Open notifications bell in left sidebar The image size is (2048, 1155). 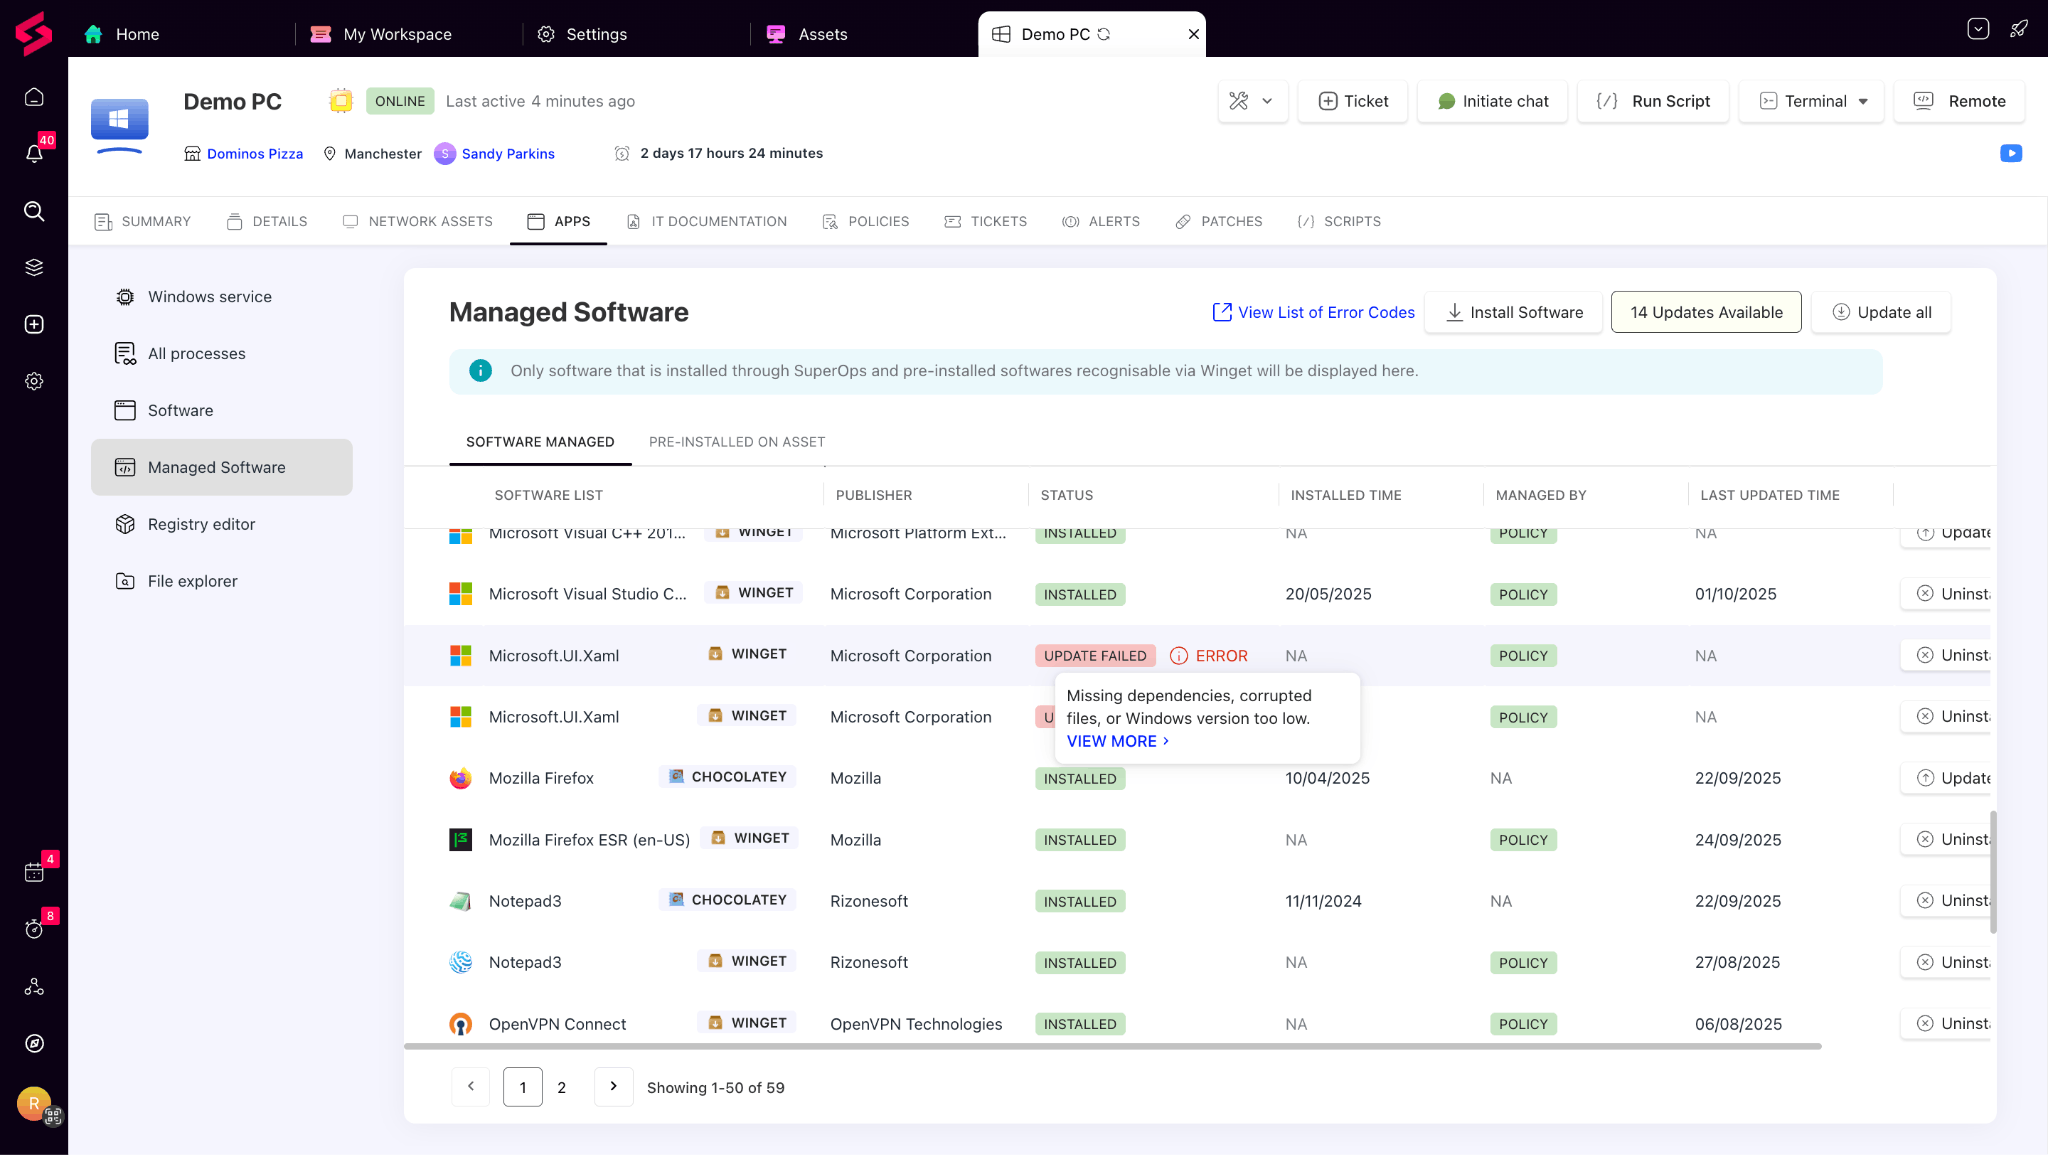(34, 153)
